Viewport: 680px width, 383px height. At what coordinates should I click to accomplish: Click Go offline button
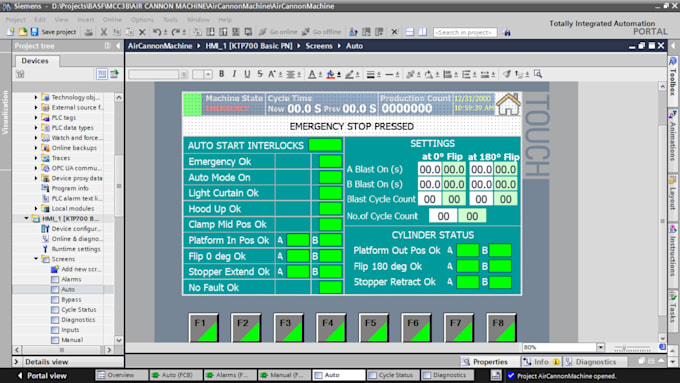point(321,32)
